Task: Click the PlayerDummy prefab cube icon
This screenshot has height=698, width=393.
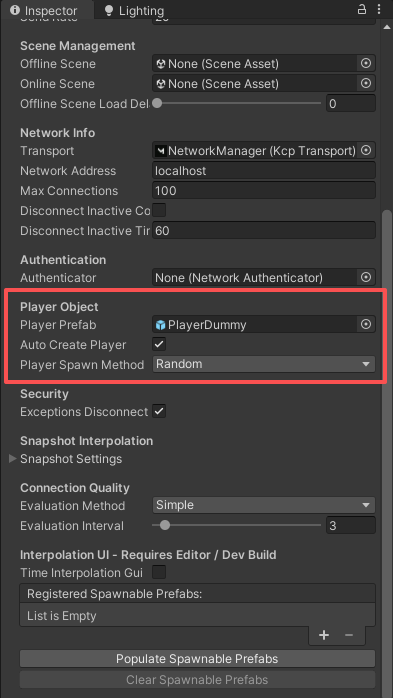Action: [x=161, y=325]
